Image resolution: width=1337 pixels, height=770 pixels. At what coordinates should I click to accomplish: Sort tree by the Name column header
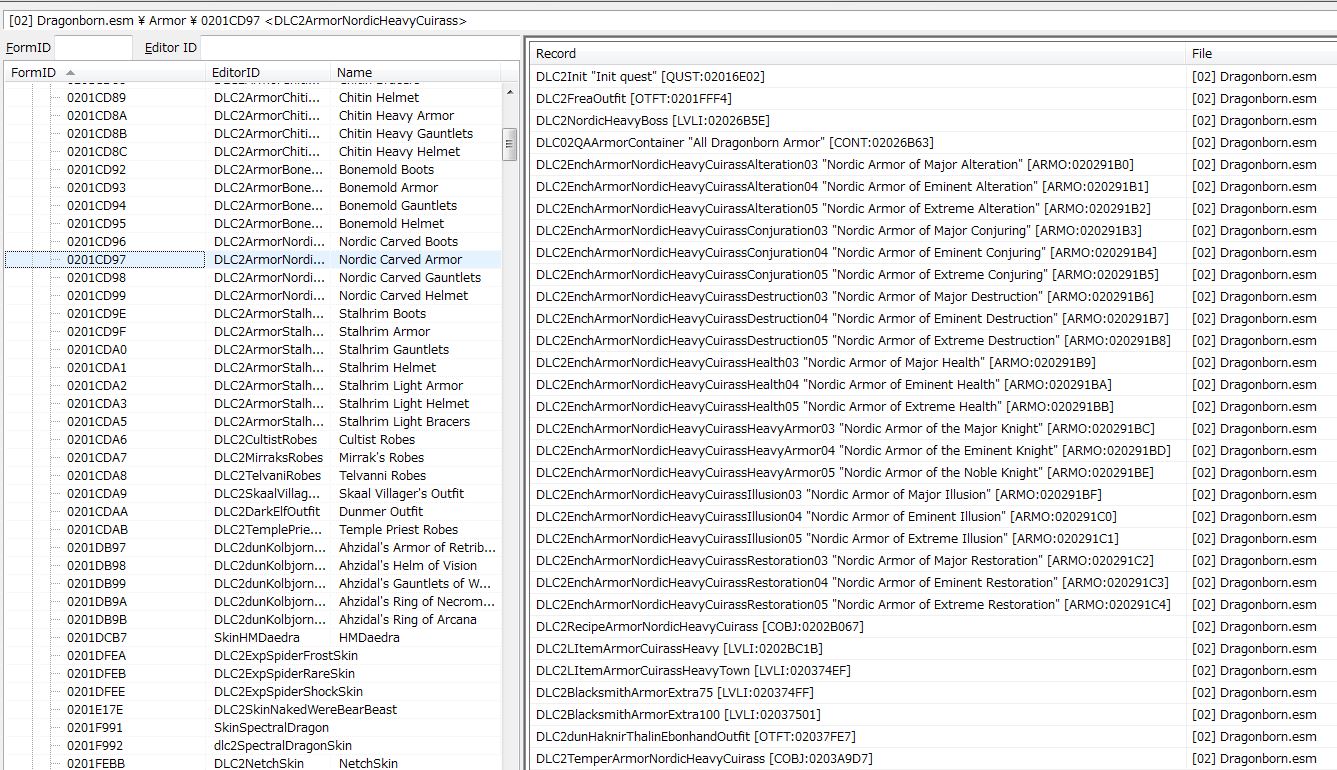(x=416, y=72)
